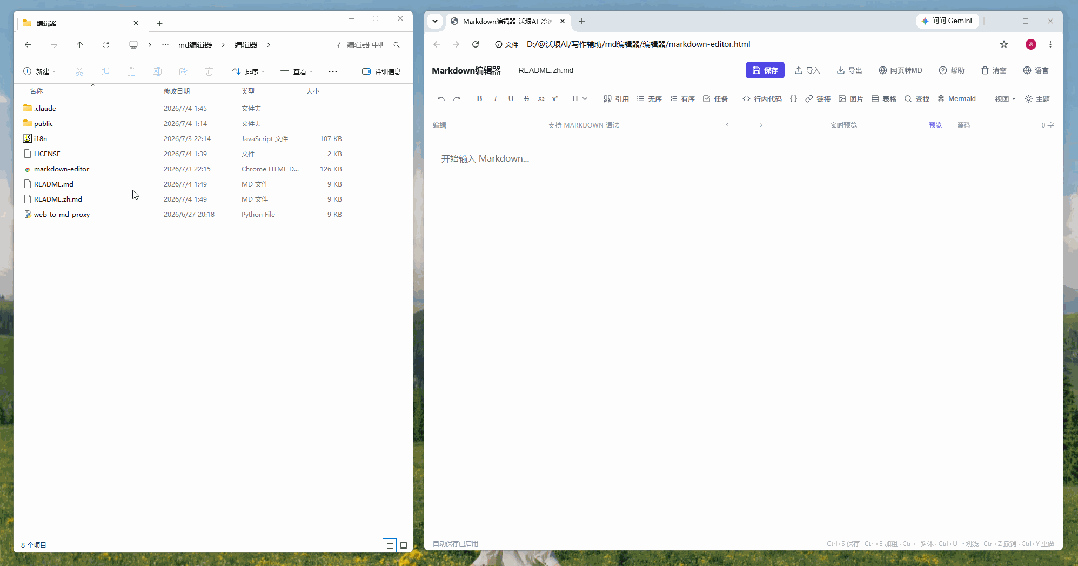Image resolution: width=1078 pixels, height=566 pixels.
Task: Insert a table via table icon
Action: tap(884, 99)
